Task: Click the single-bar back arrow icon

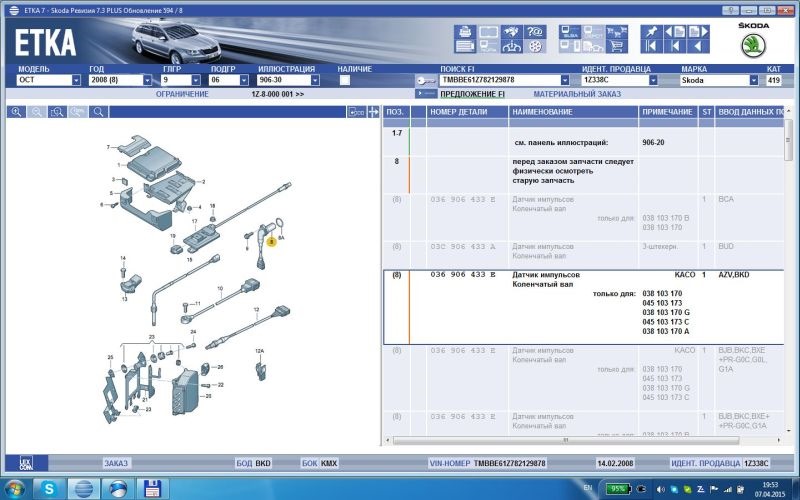Action: pos(675,46)
